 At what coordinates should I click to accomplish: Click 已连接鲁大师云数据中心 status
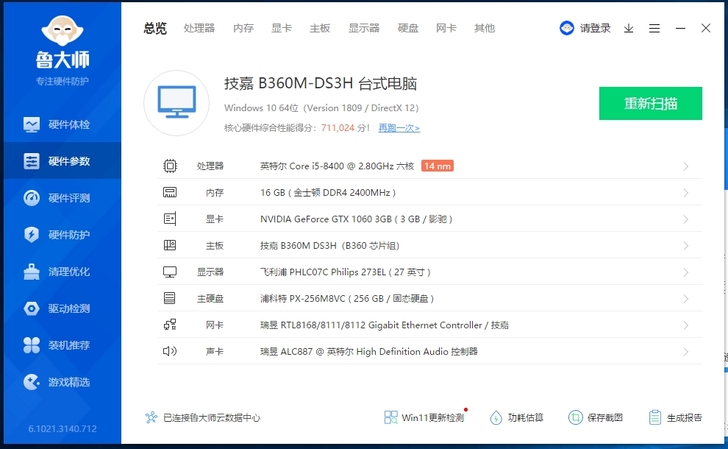pos(202,417)
